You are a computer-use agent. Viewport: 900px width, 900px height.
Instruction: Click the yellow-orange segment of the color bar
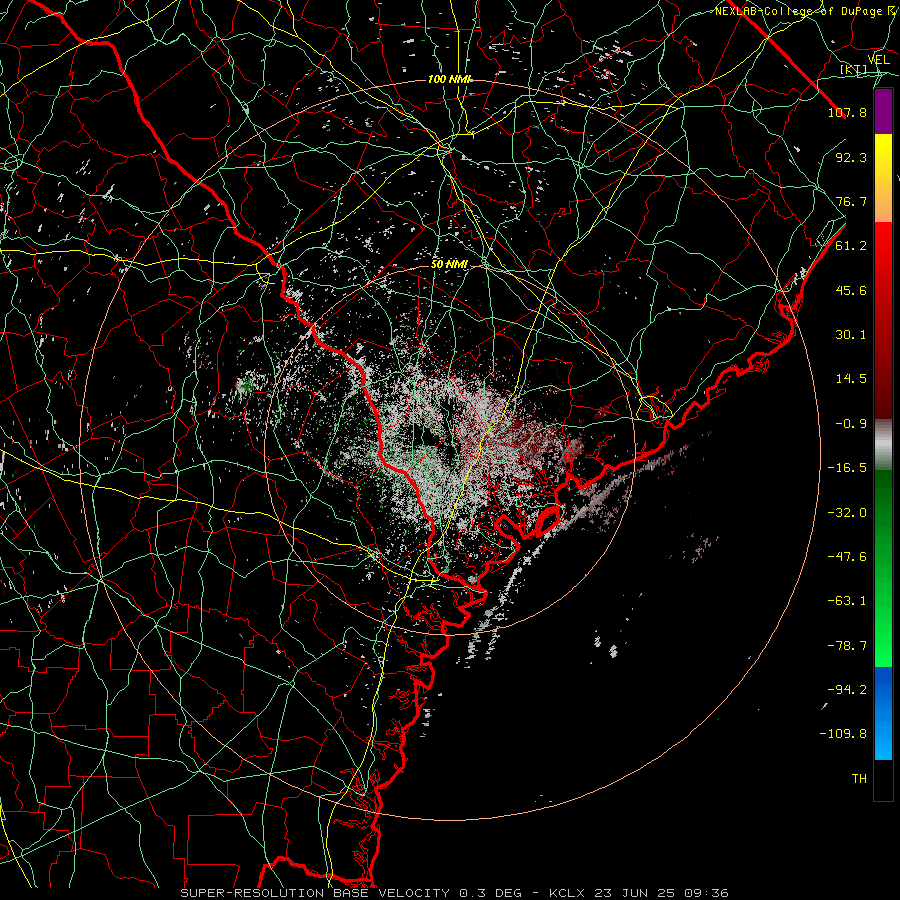[x=883, y=178]
